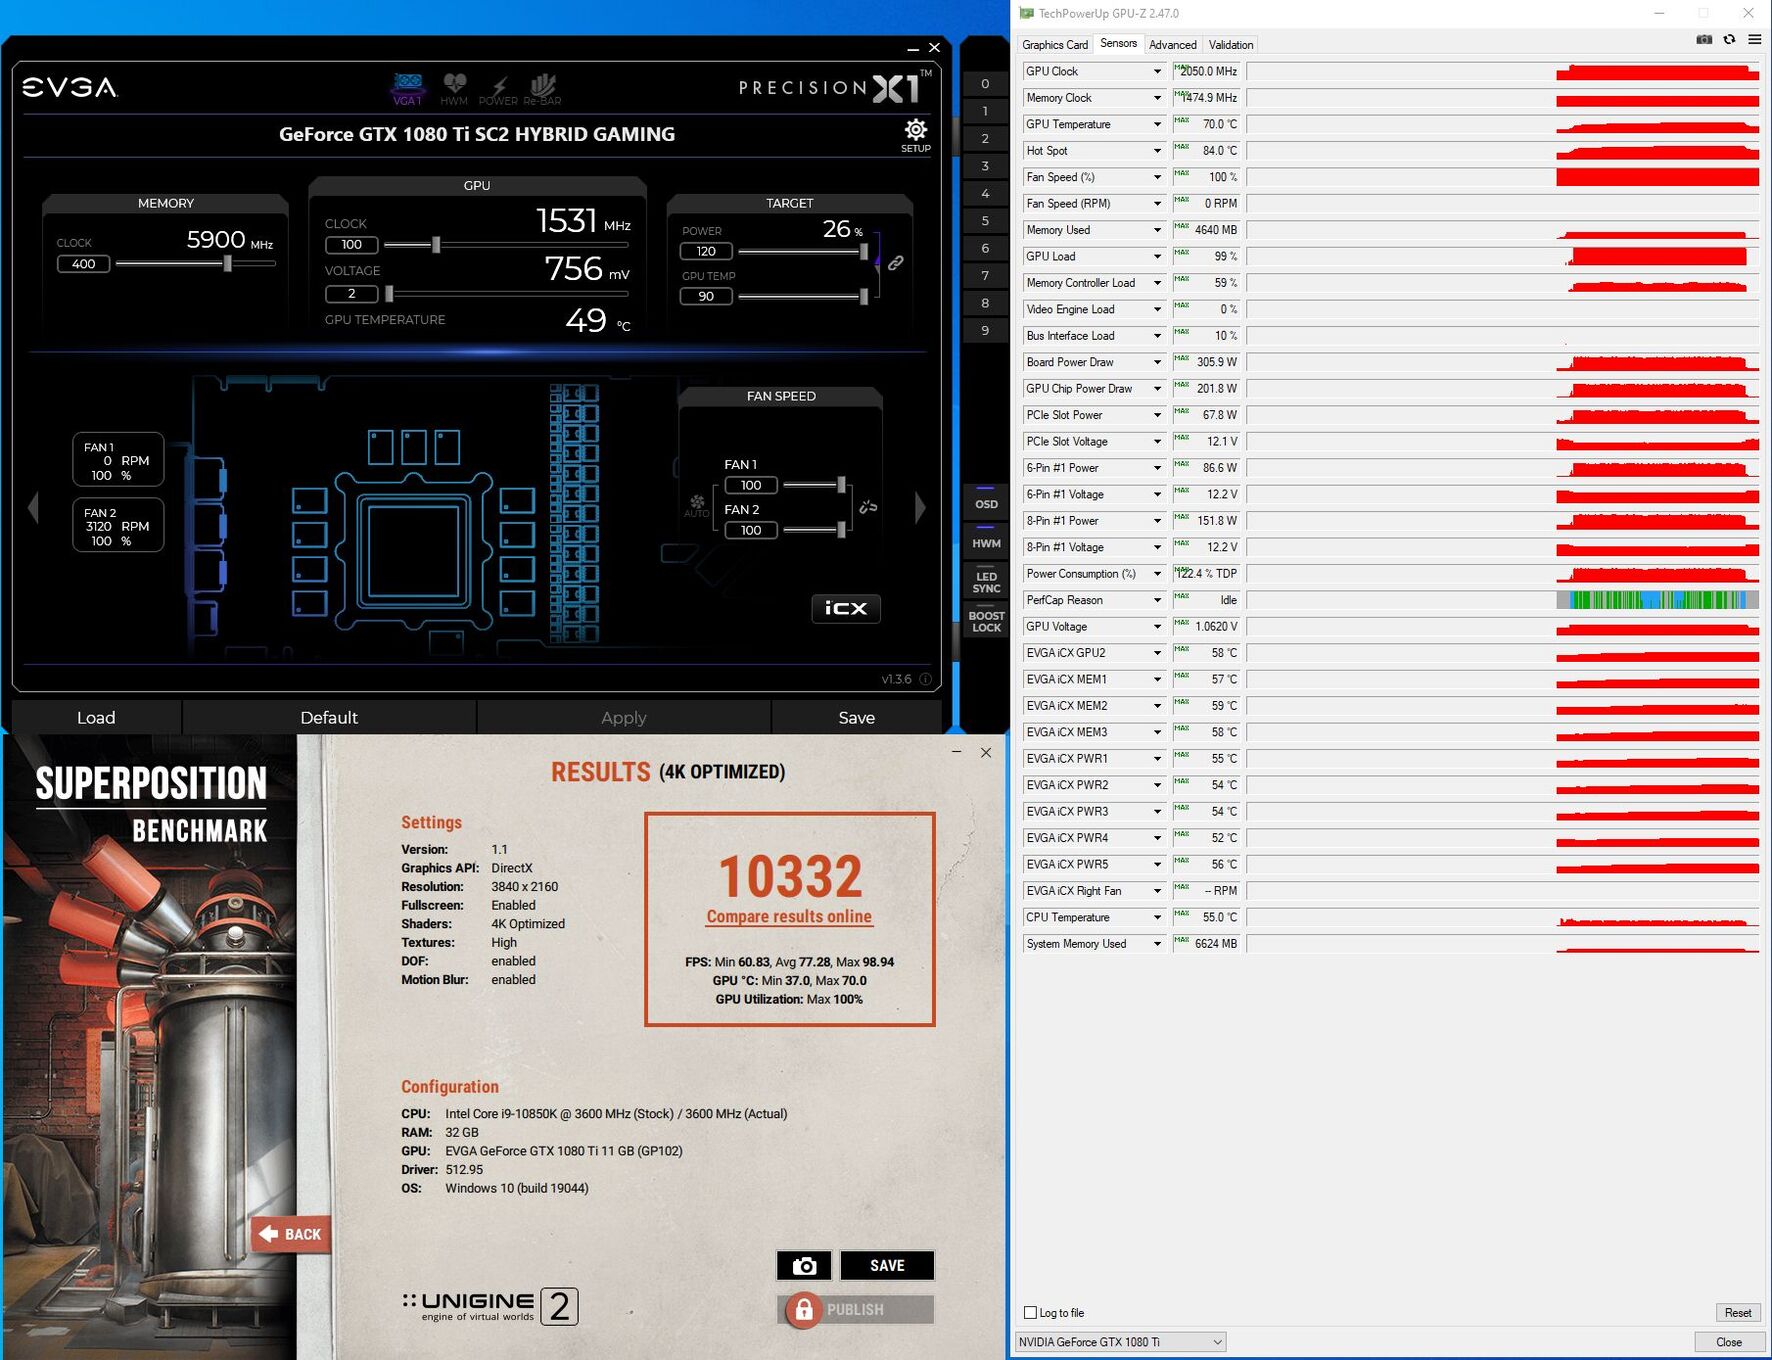Open the Re-BAR icon in header

tap(542, 88)
